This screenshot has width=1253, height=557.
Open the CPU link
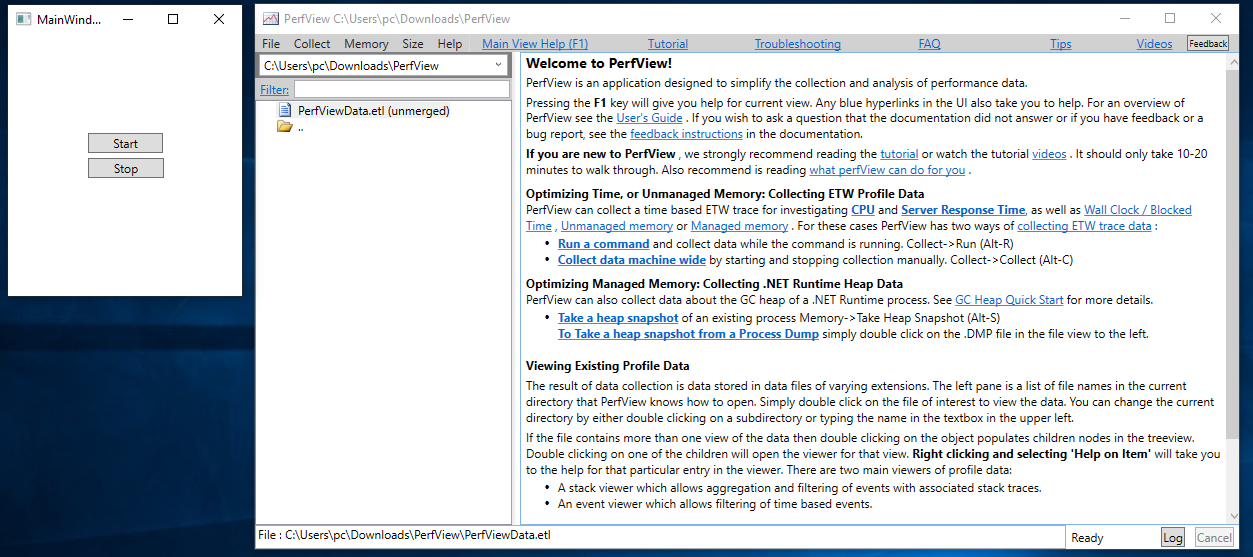pos(863,210)
